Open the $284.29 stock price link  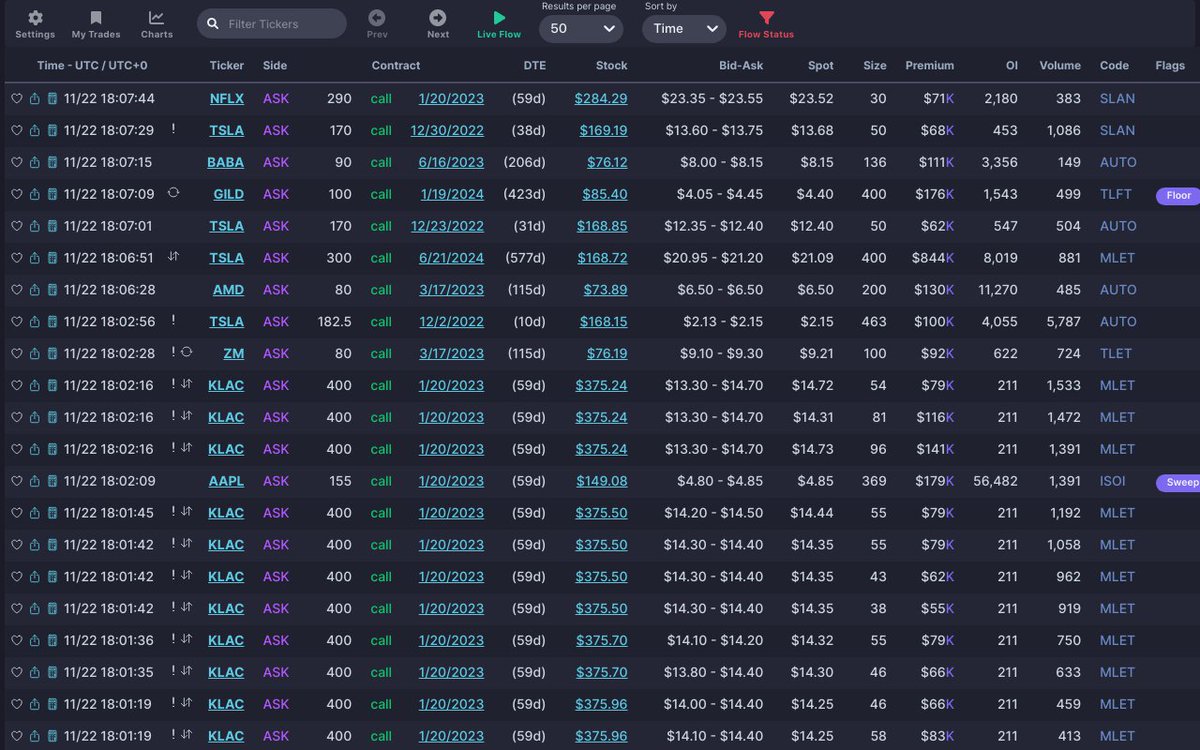601,99
